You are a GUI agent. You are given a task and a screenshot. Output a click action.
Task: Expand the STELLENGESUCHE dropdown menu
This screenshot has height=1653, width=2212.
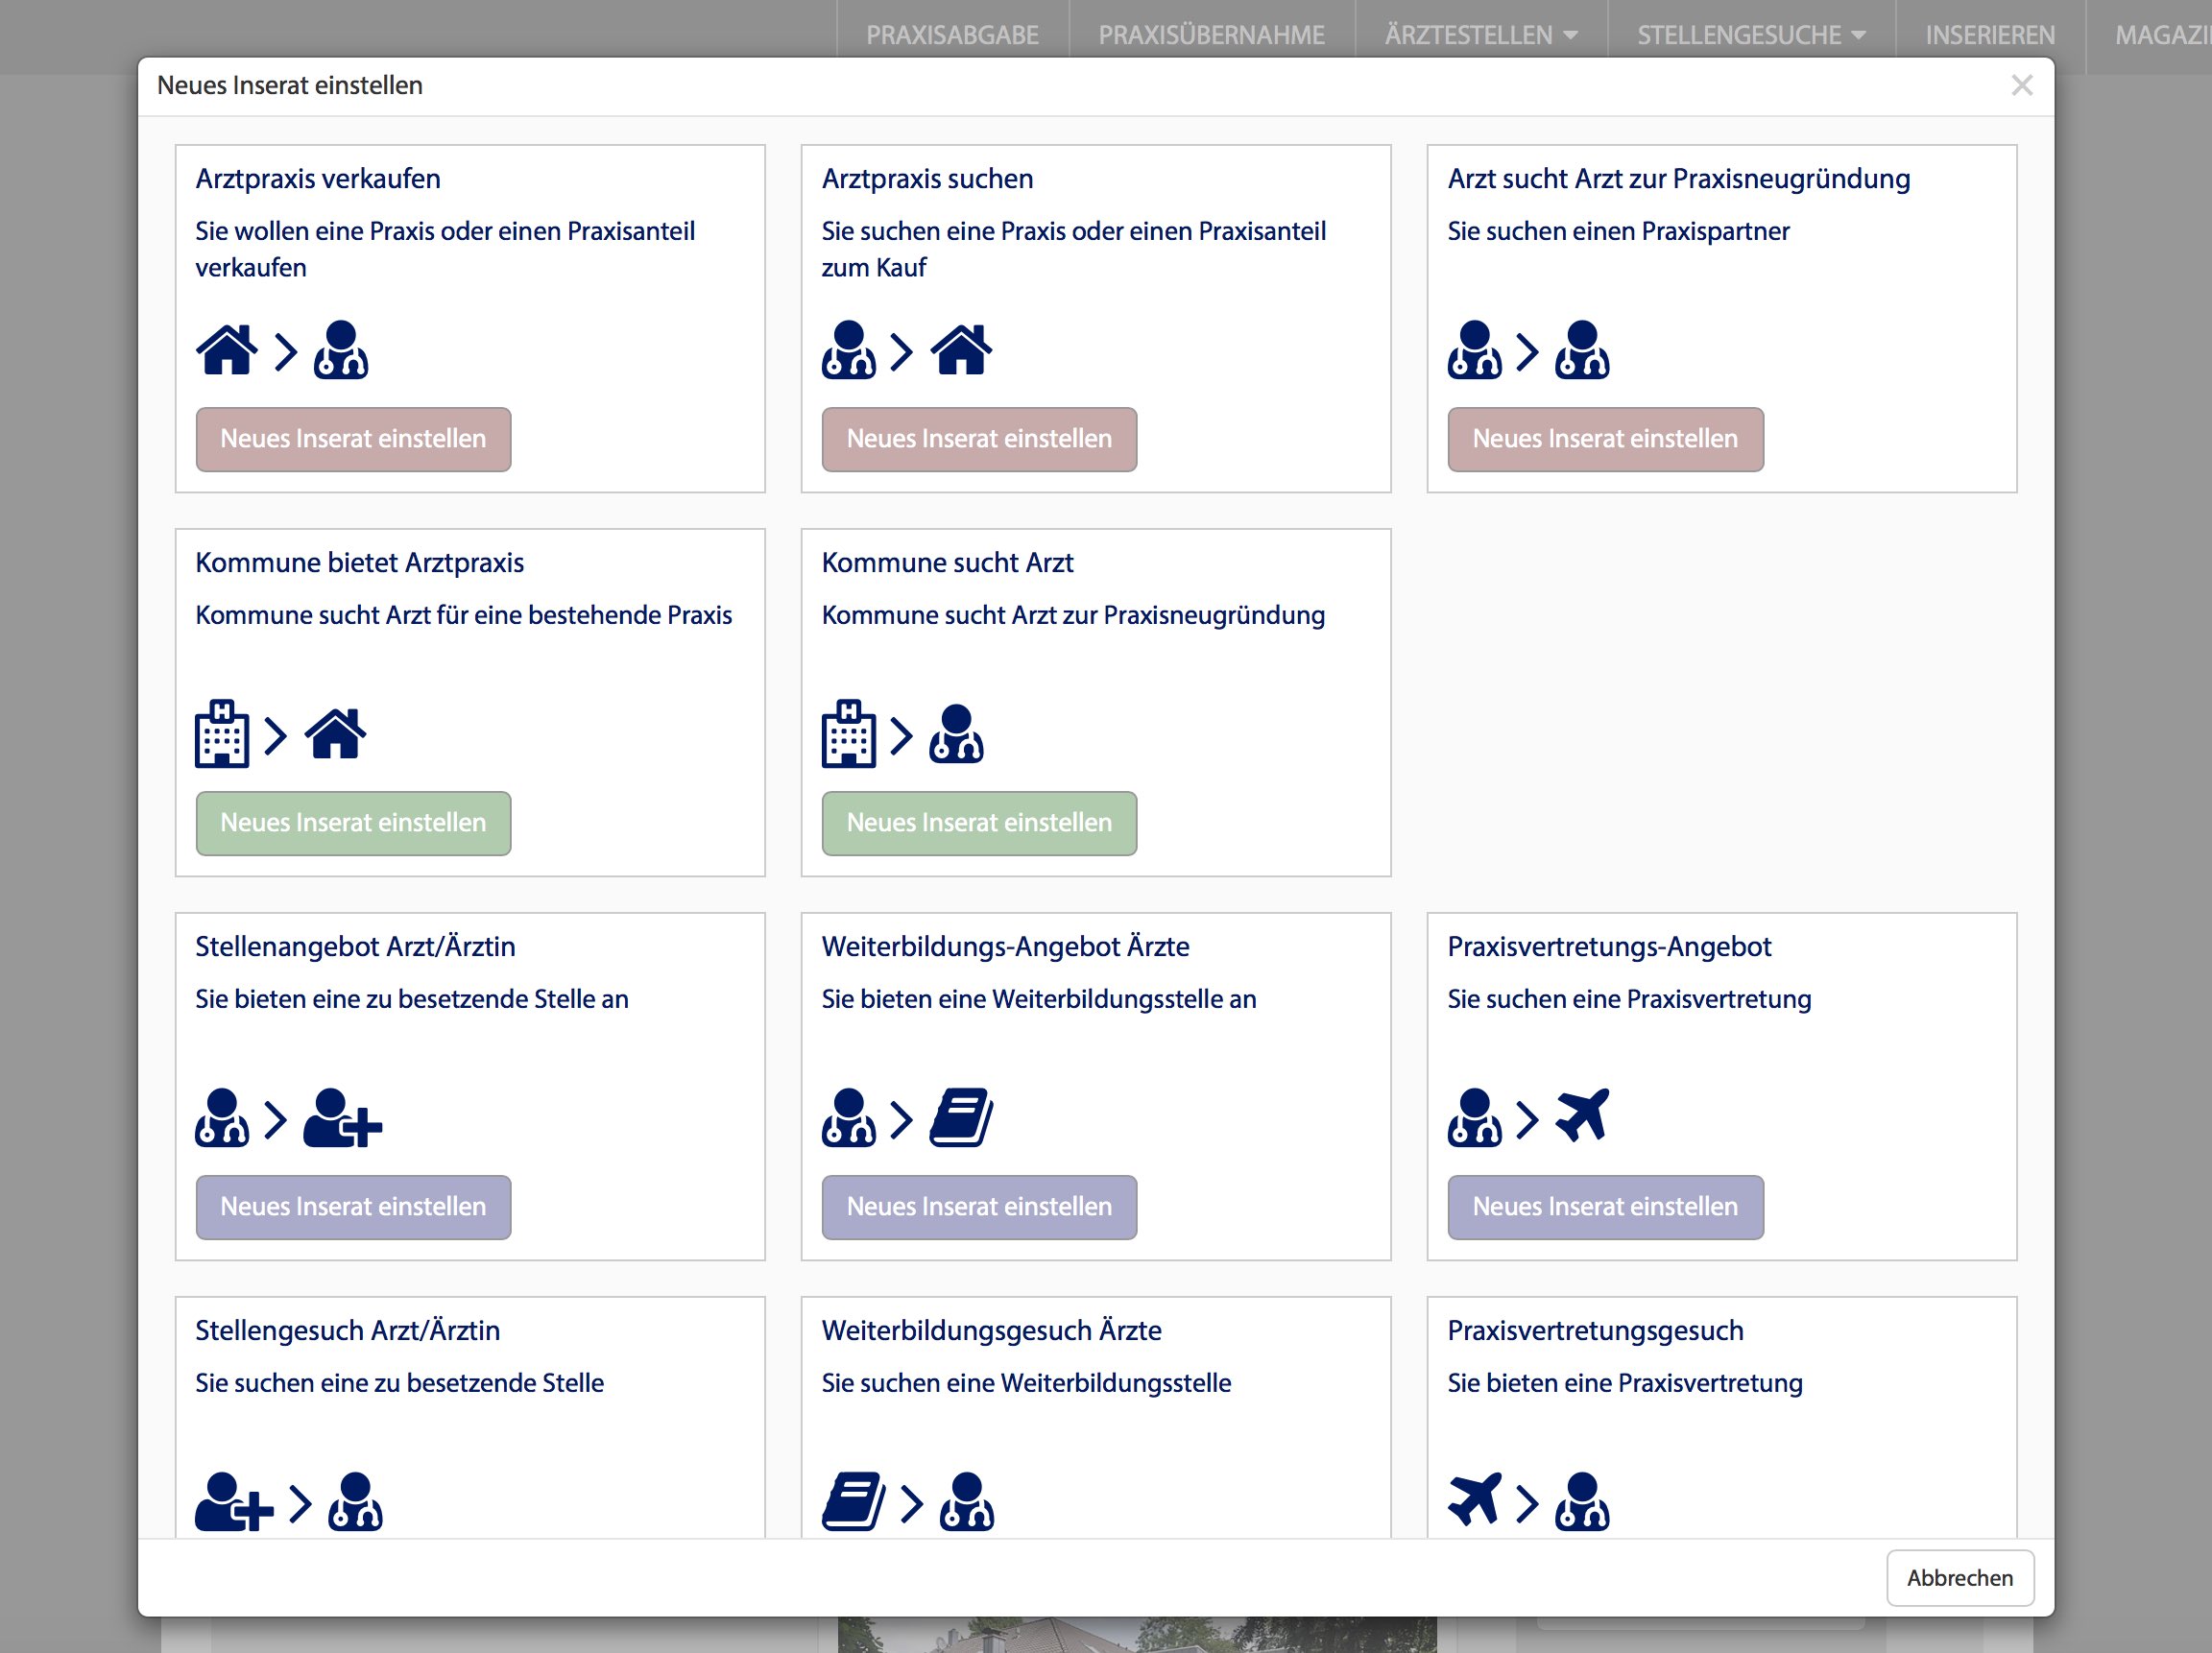point(1751,36)
